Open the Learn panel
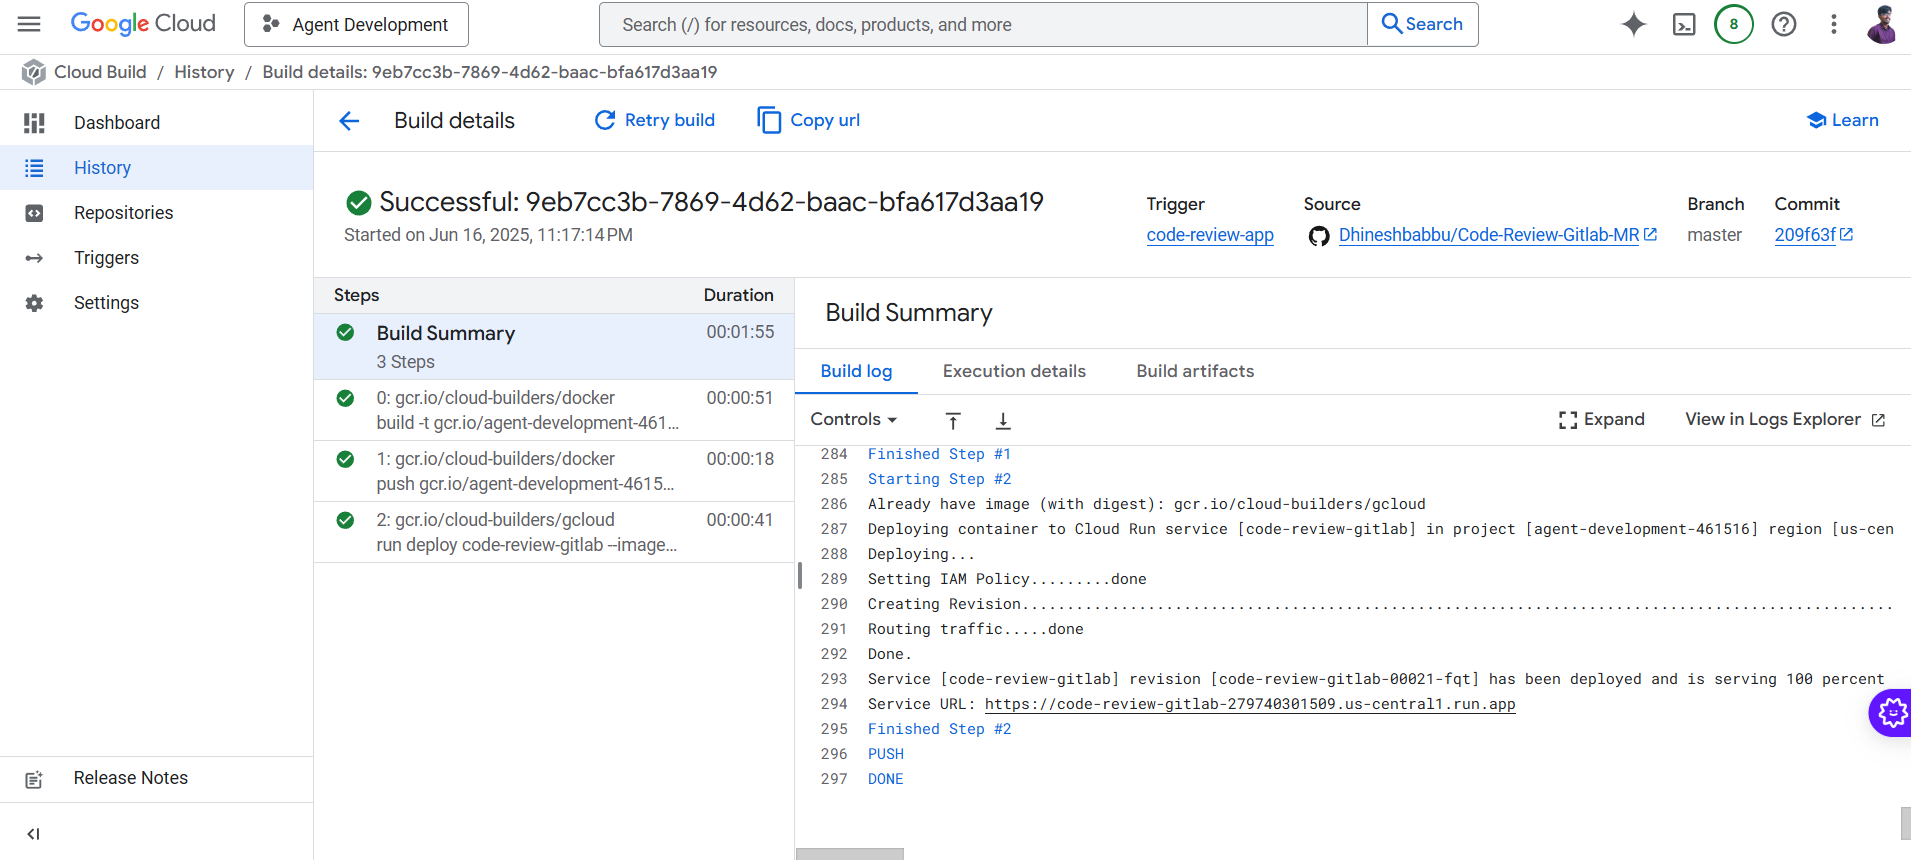 point(1842,120)
